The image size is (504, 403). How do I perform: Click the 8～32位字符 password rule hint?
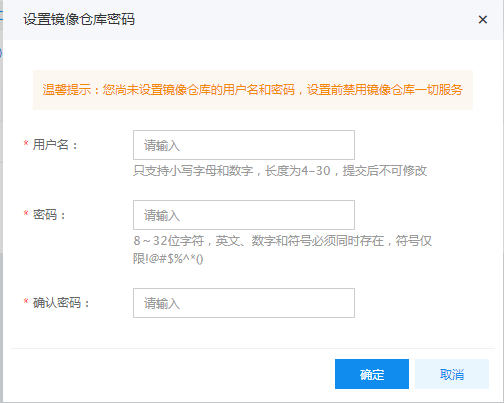coord(169,241)
